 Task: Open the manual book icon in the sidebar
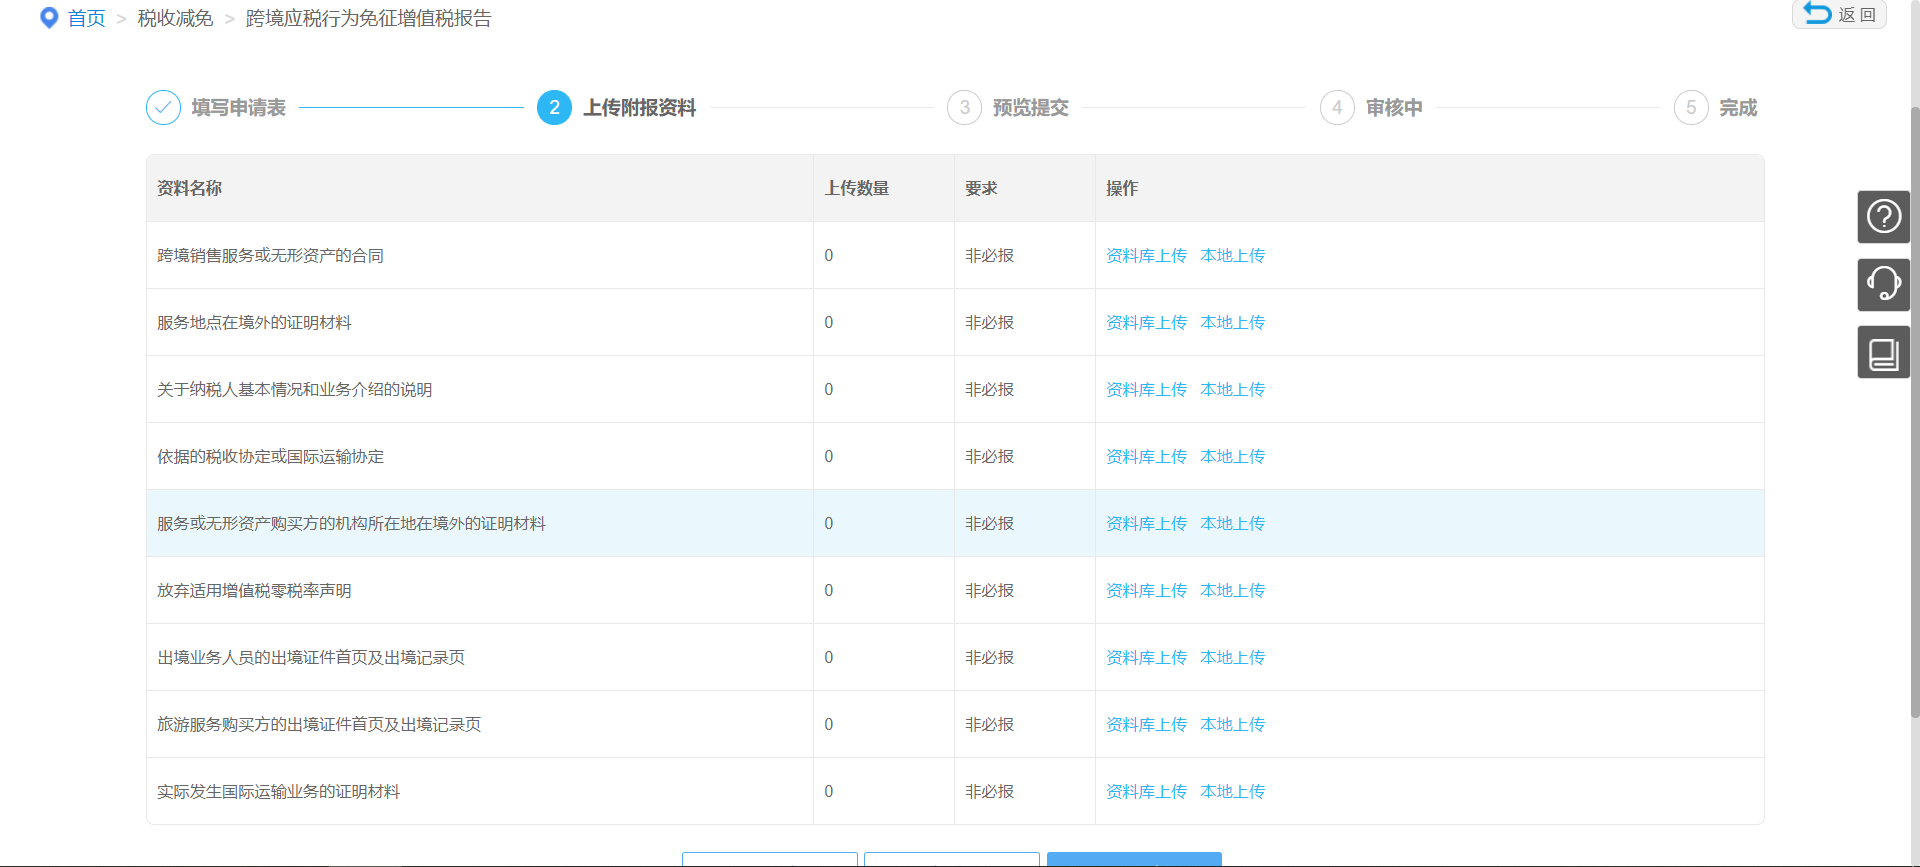[1884, 352]
